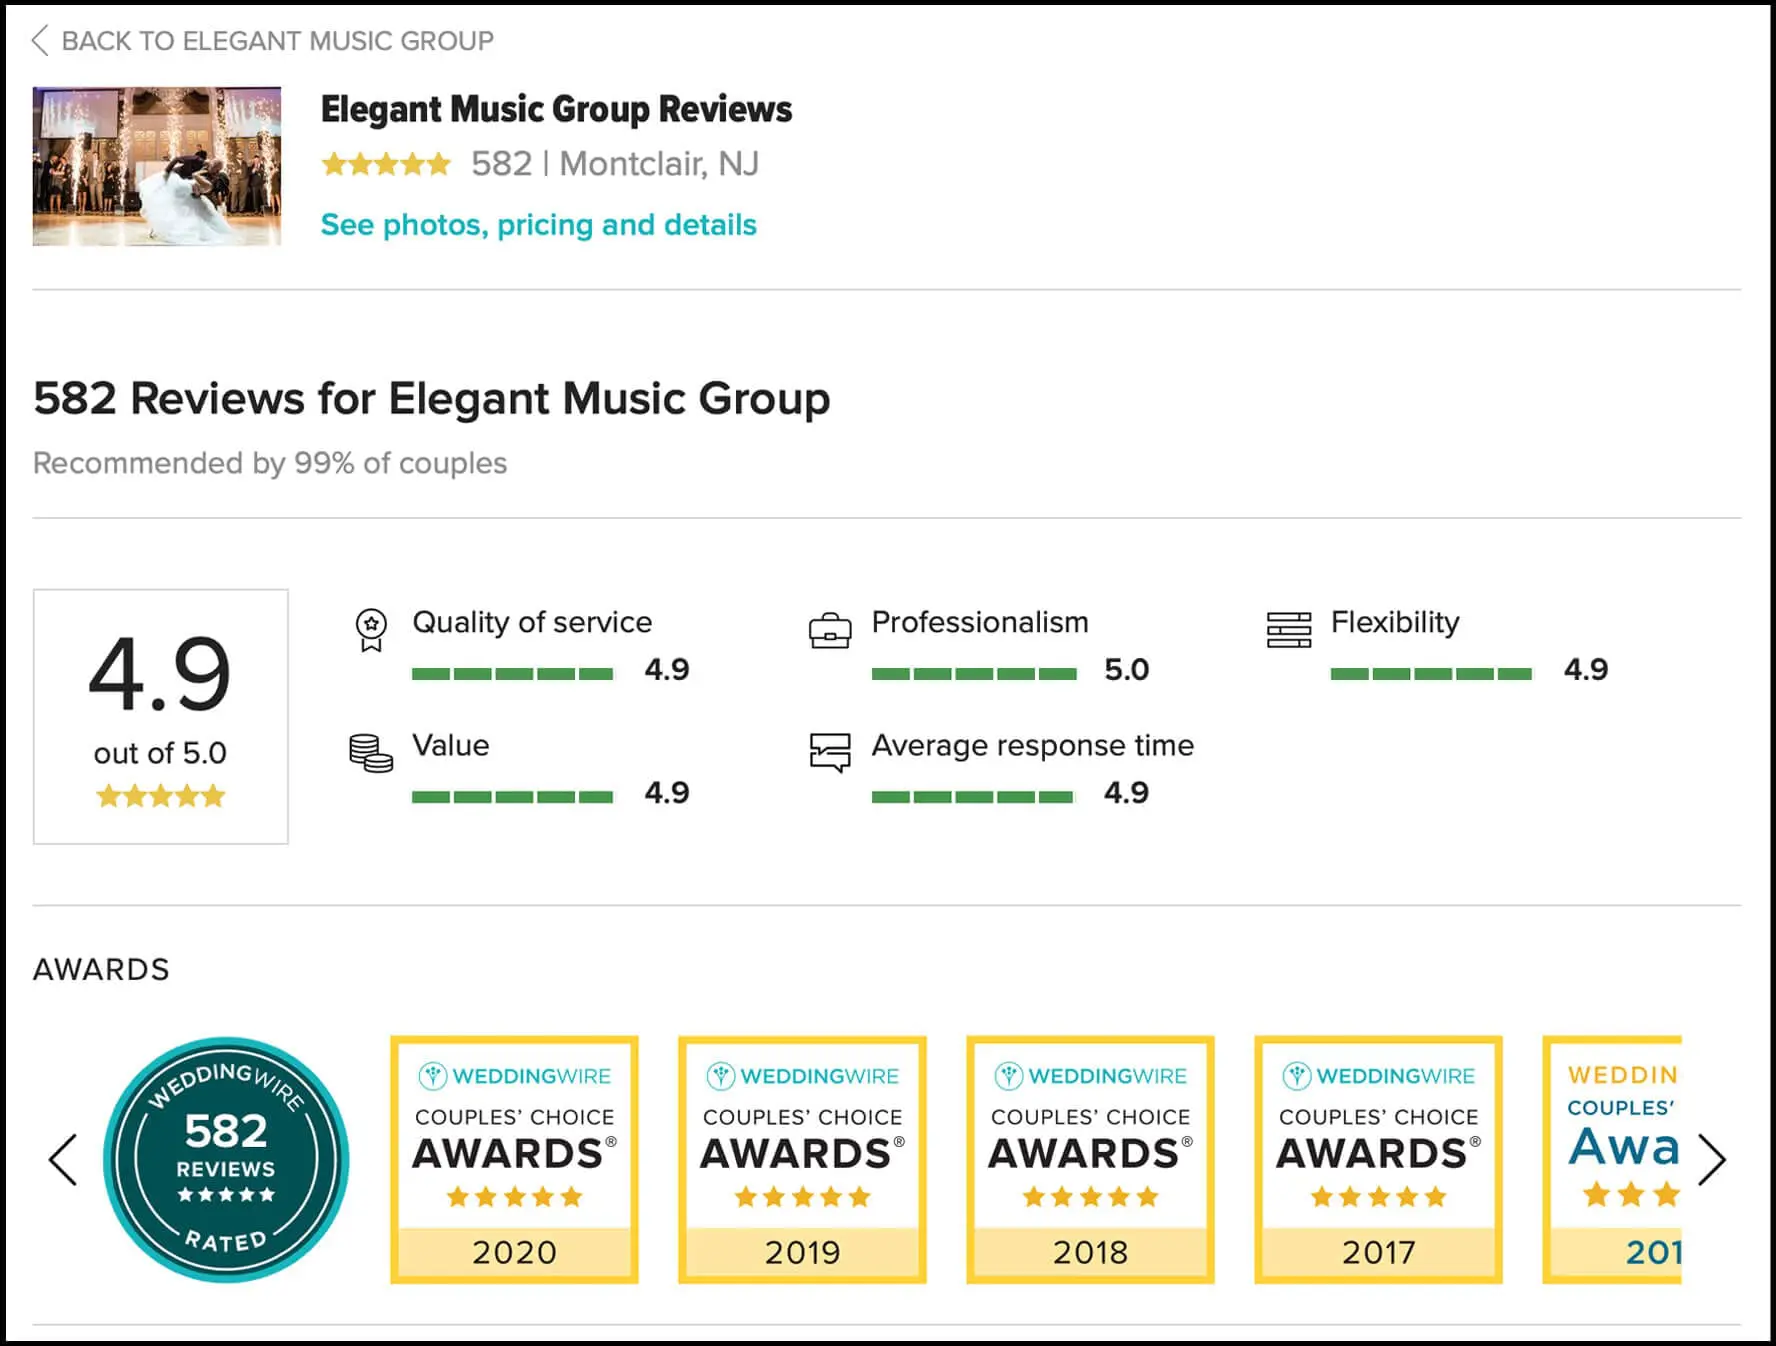The height and width of the screenshot is (1346, 1776).
Task: Open the Elegant Music Group vendor photo
Action: coord(157,166)
